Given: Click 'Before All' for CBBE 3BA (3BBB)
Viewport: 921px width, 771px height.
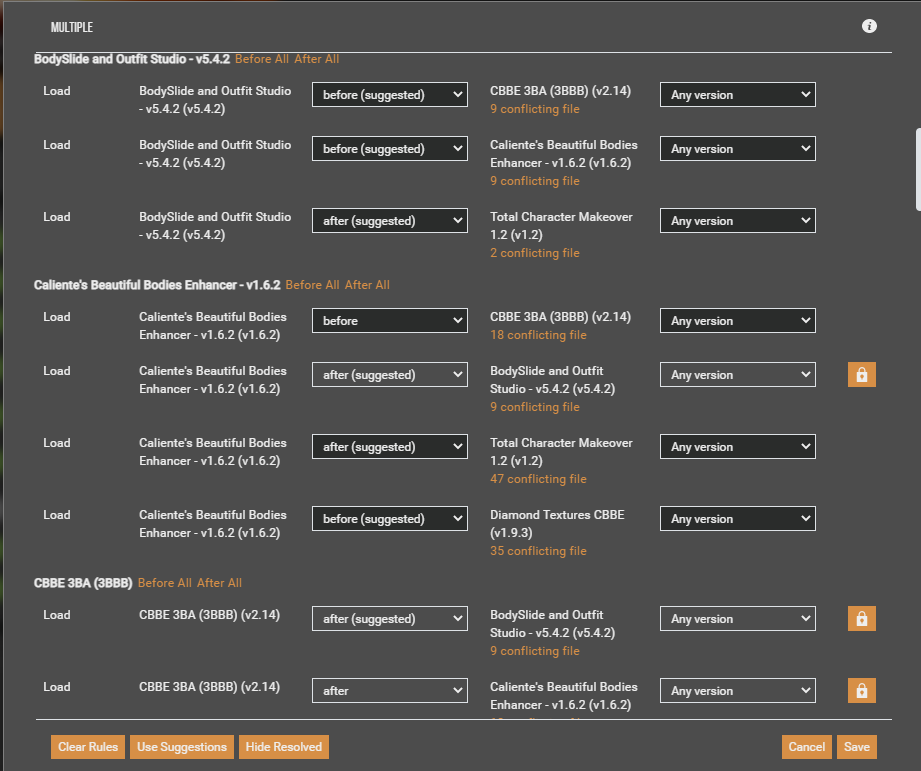Looking at the screenshot, I should [x=164, y=583].
